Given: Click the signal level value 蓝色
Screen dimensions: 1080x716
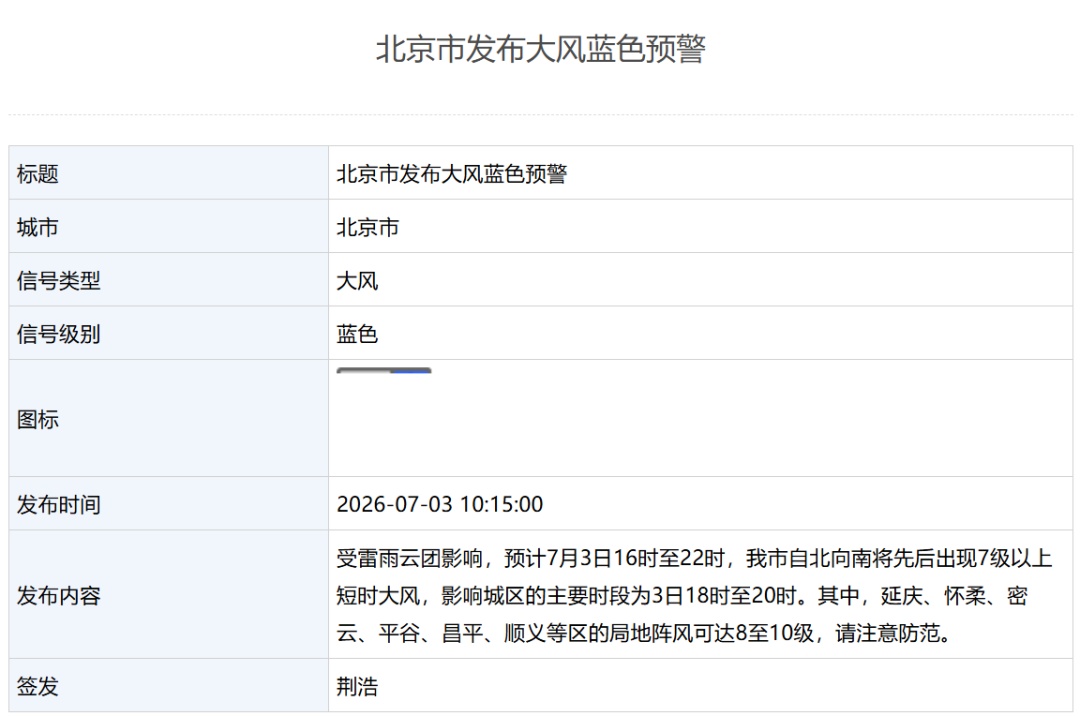Looking at the screenshot, I should click(x=357, y=335).
